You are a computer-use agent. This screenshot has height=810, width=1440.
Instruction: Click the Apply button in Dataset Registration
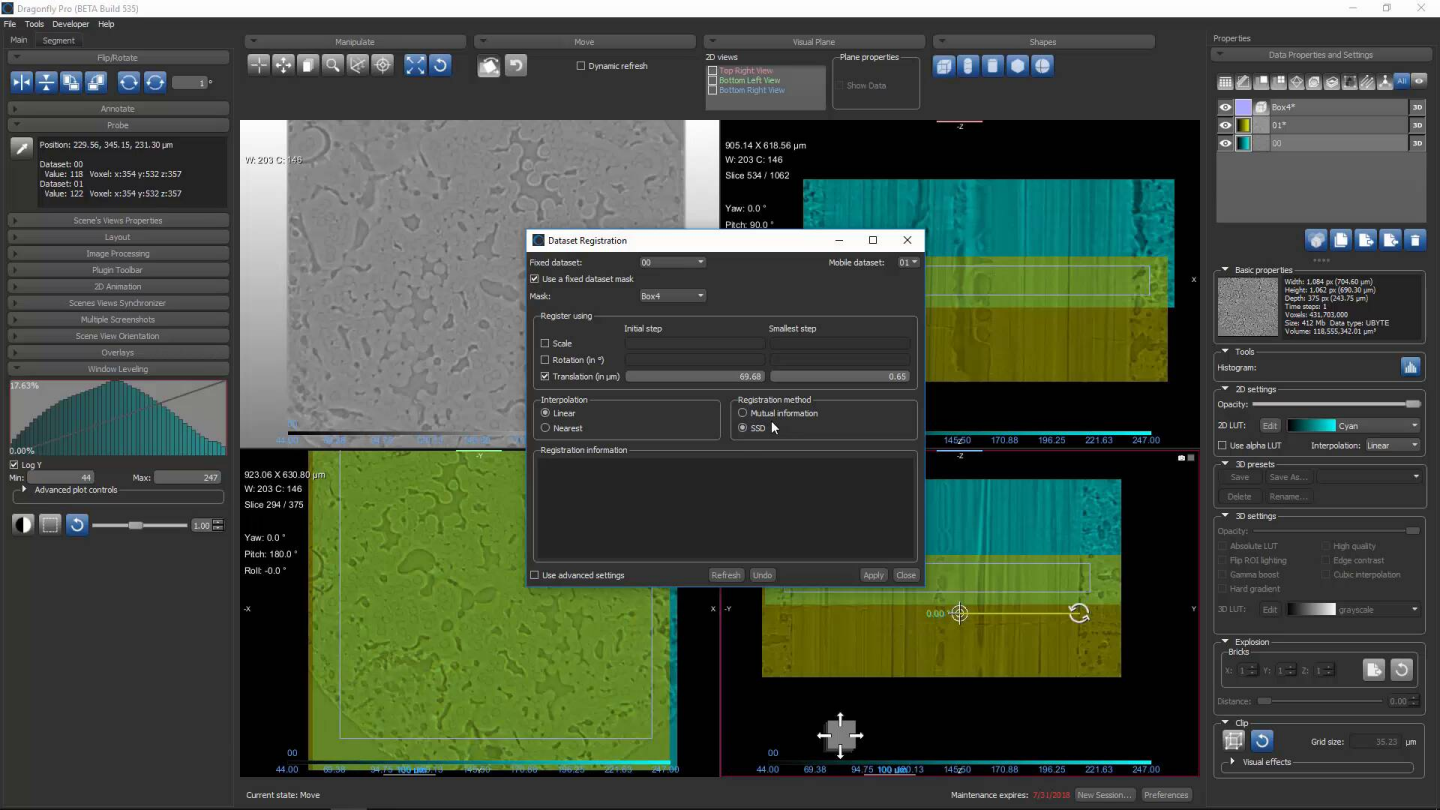pyautogui.click(x=872, y=575)
